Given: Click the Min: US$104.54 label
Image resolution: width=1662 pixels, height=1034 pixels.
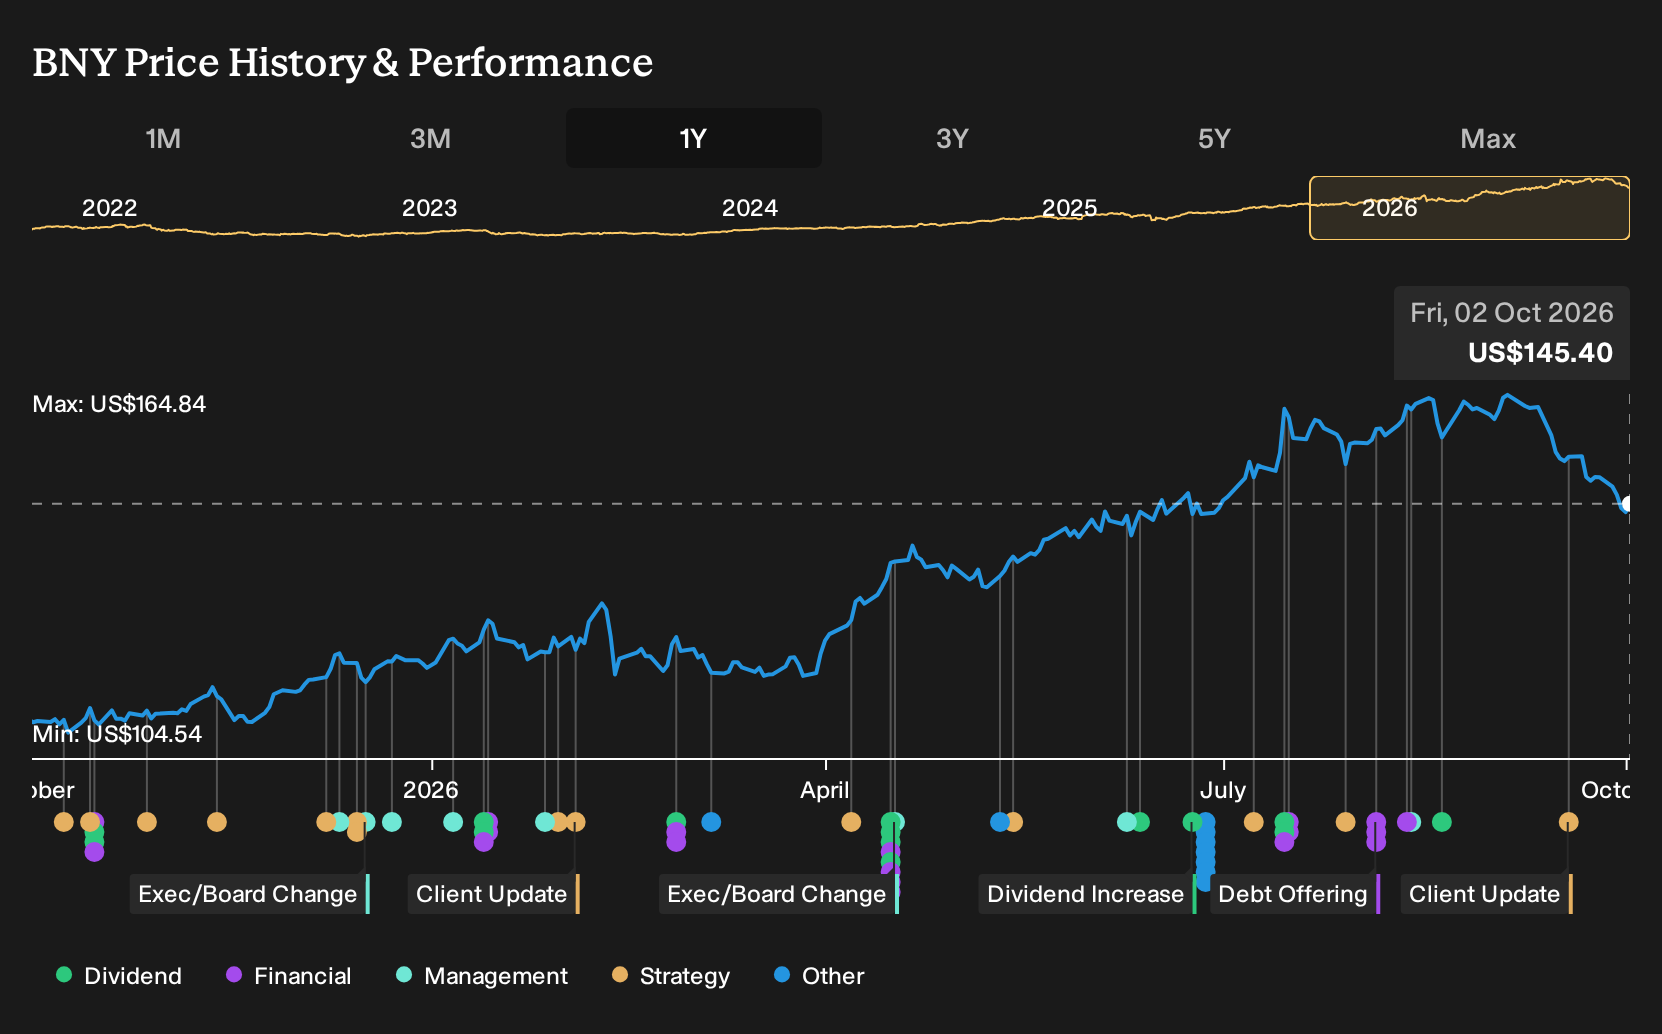Looking at the screenshot, I should point(117,734).
